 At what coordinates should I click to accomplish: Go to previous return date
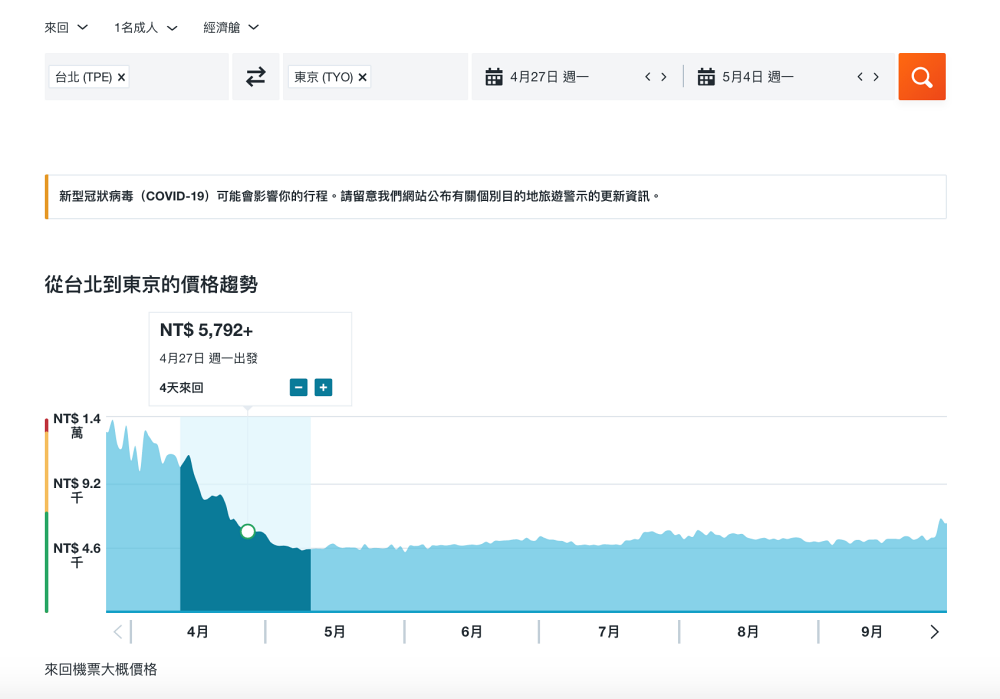point(860,77)
